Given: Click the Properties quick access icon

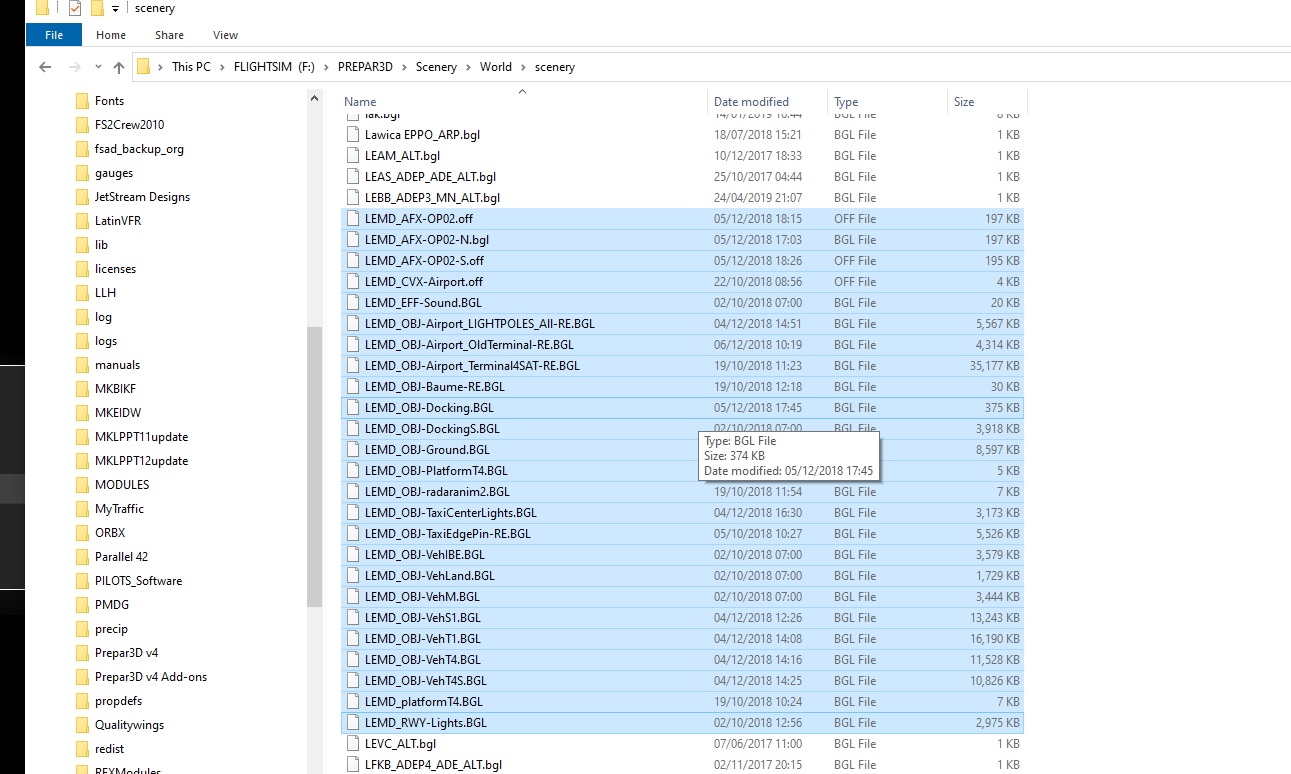Looking at the screenshot, I should (x=75, y=8).
